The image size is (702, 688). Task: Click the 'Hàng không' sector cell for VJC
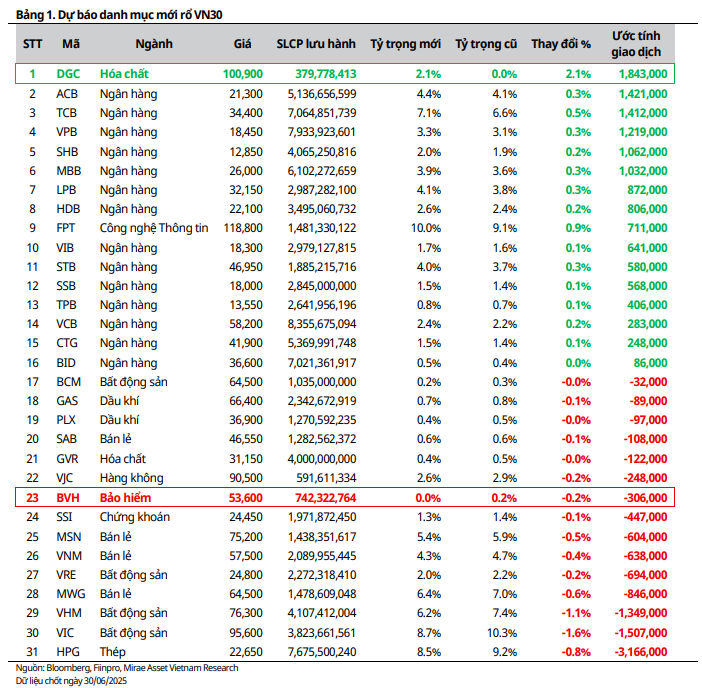(131, 478)
